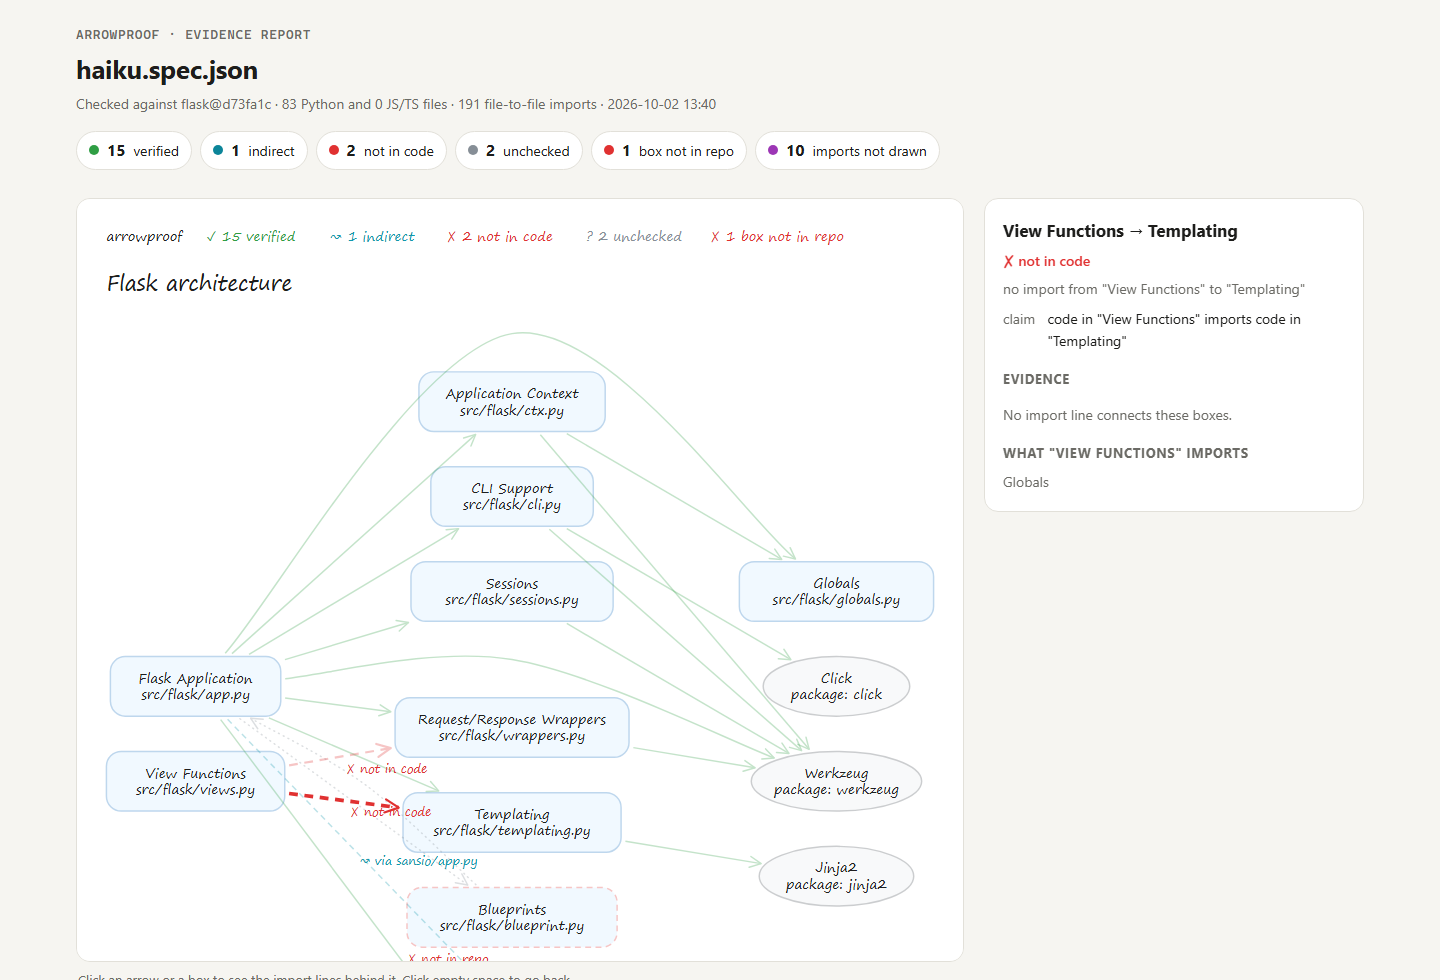Open the Sessions diagram box
Viewport: 1440px width, 980px height.
click(x=512, y=591)
